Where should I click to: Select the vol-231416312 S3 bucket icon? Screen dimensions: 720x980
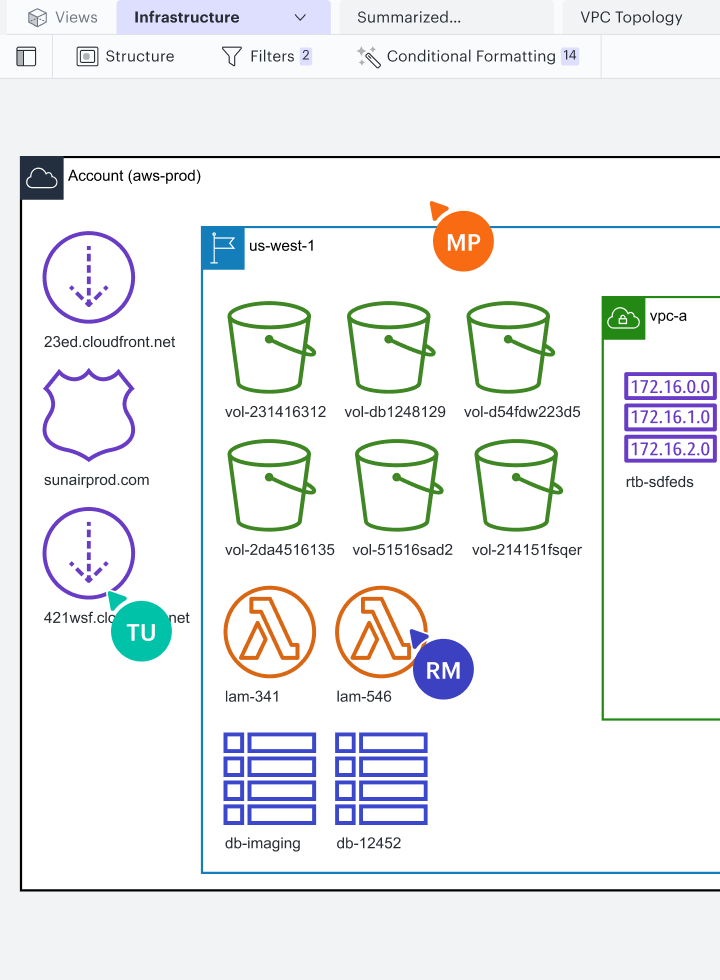point(272,346)
